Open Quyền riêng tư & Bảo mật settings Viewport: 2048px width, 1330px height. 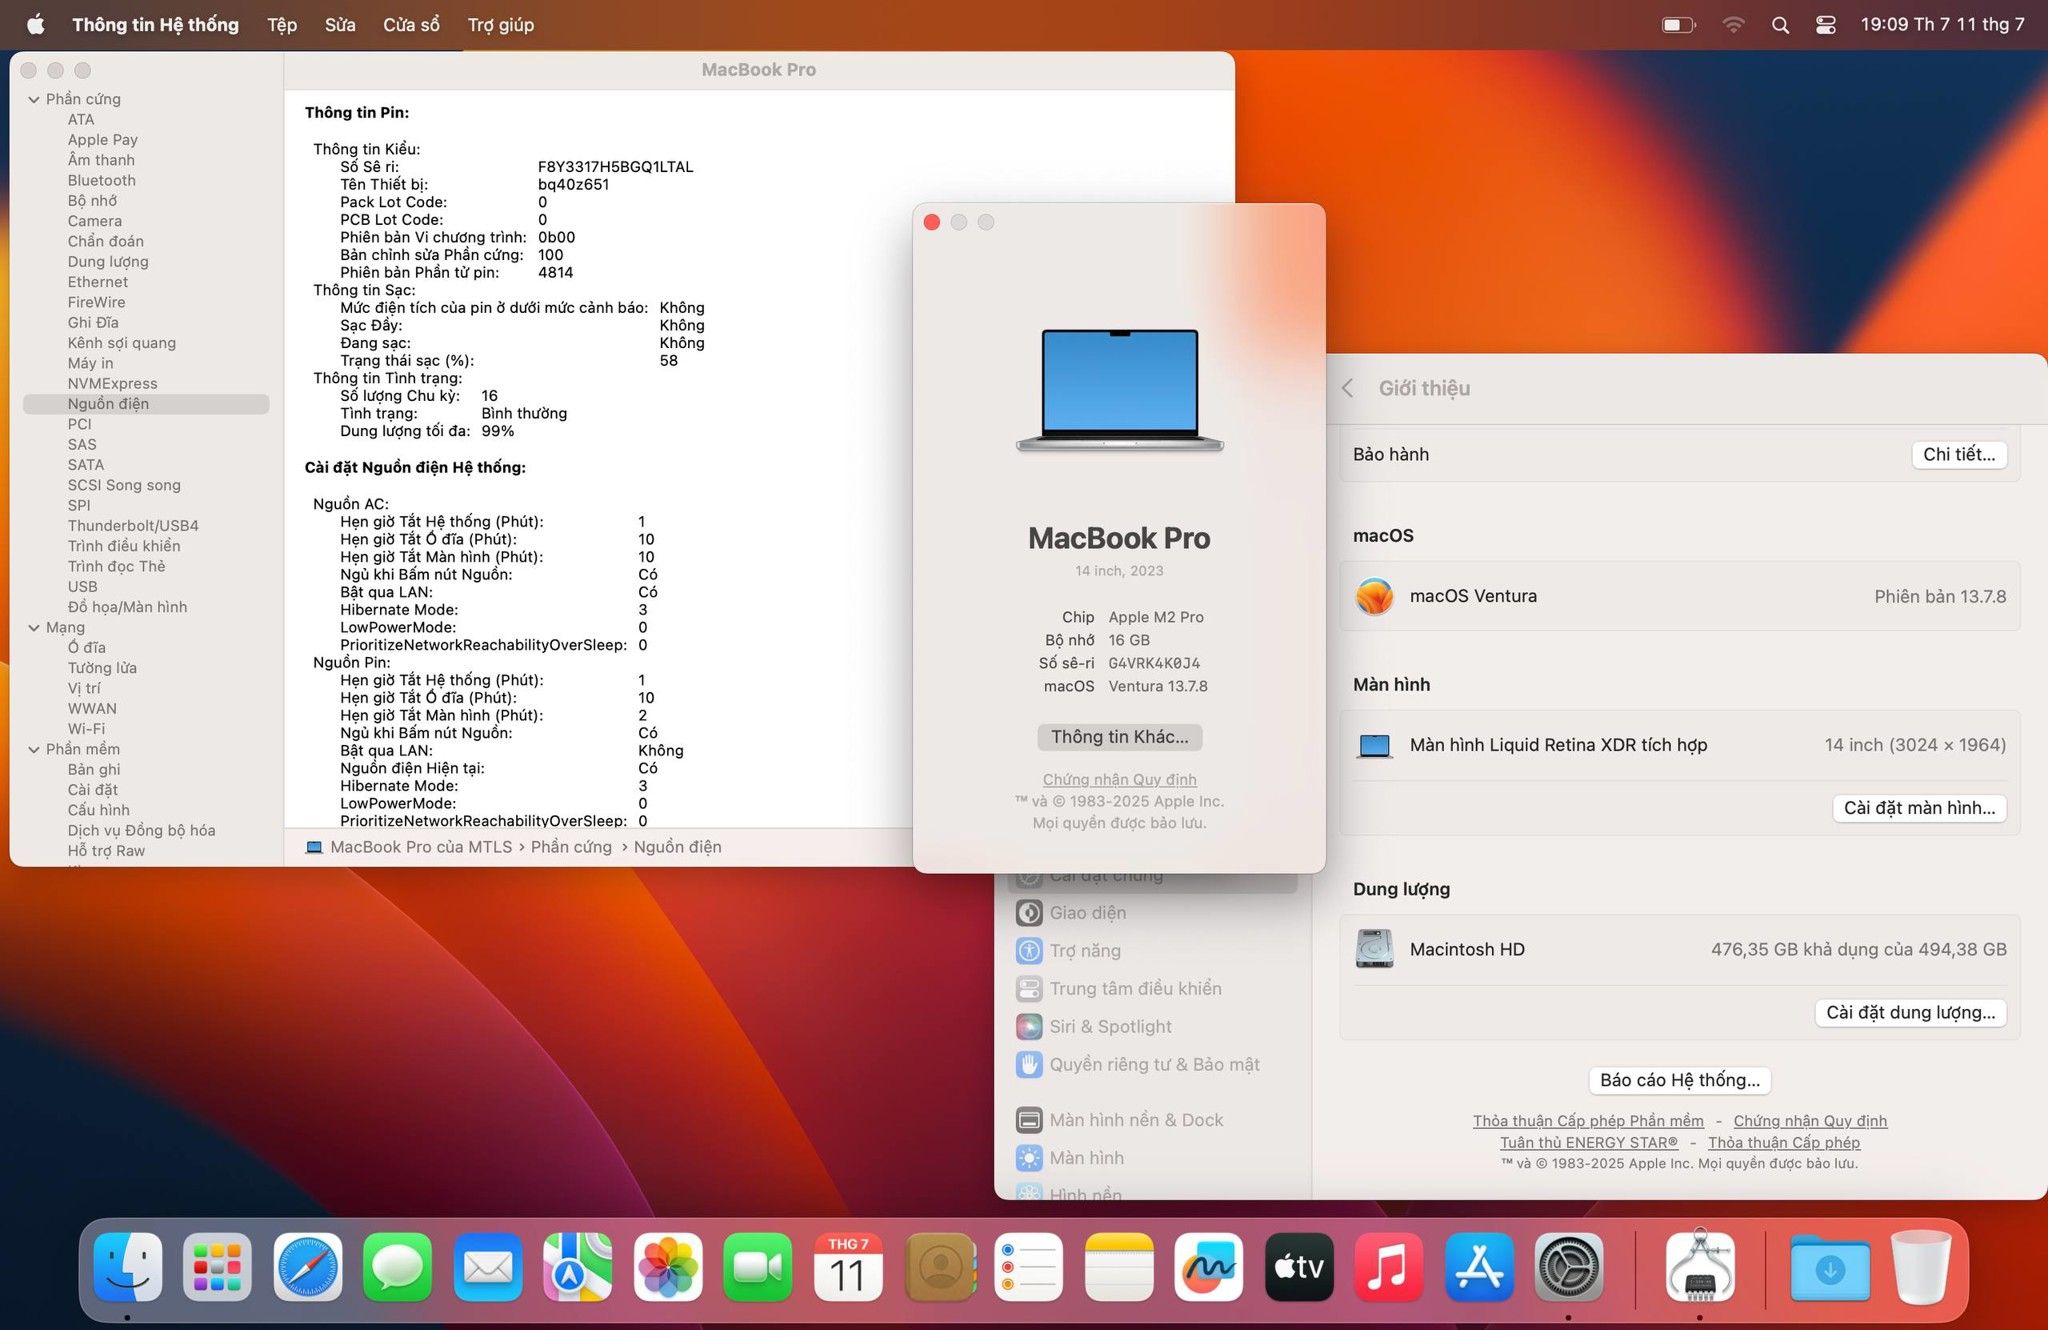click(x=1153, y=1065)
